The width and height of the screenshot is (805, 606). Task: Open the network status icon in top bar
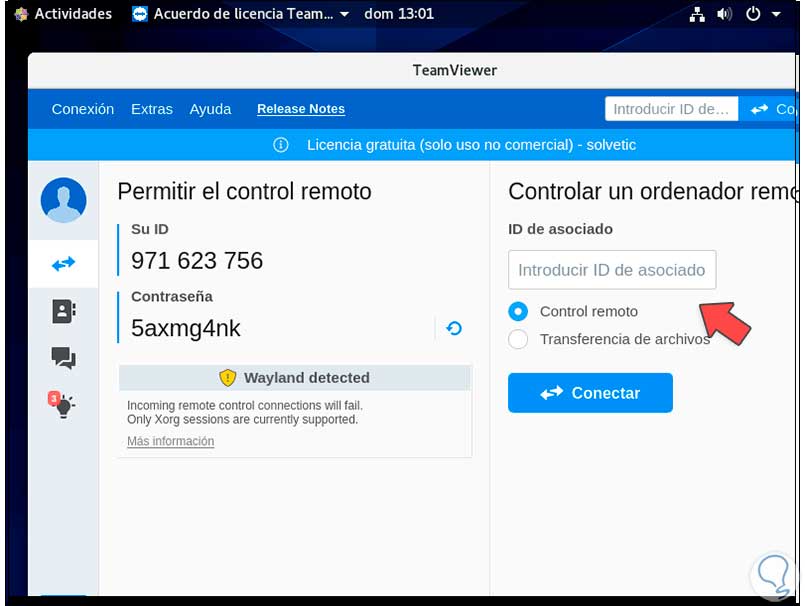pos(697,14)
